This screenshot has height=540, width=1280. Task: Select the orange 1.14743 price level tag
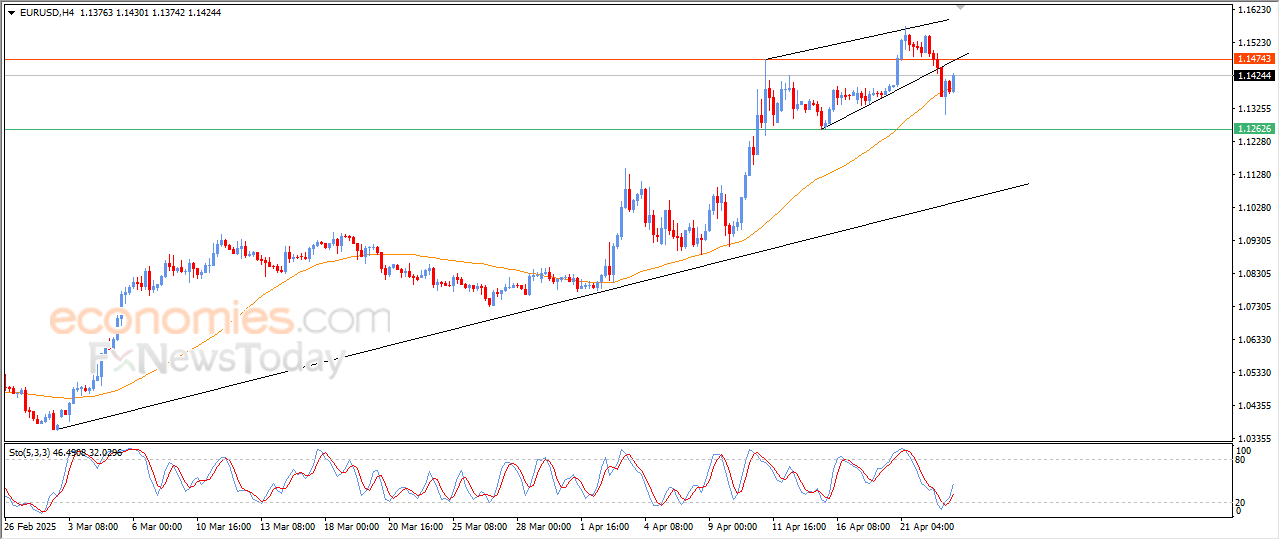point(1254,59)
